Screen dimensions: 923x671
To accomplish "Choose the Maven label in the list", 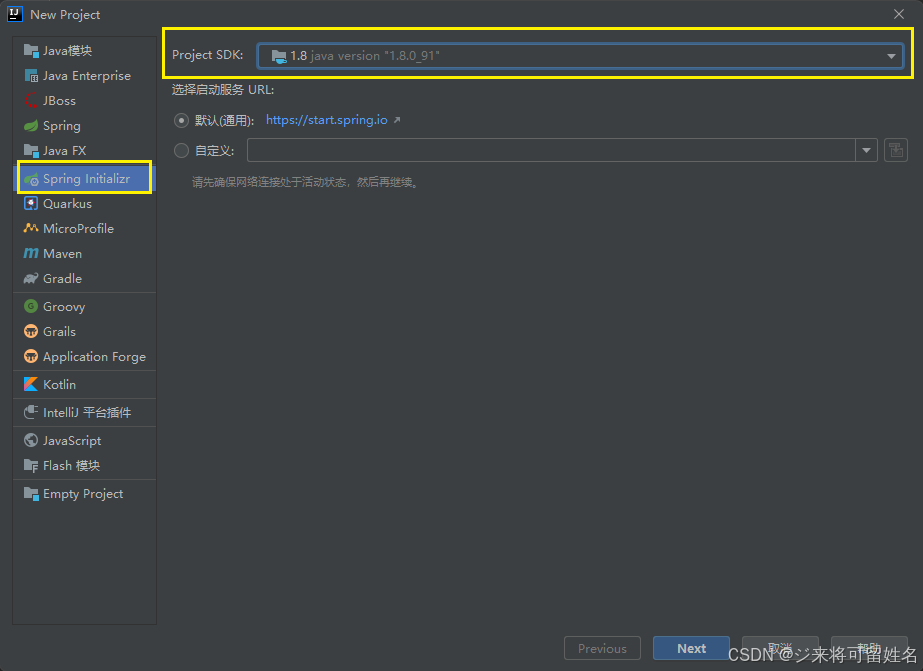I will pos(62,254).
